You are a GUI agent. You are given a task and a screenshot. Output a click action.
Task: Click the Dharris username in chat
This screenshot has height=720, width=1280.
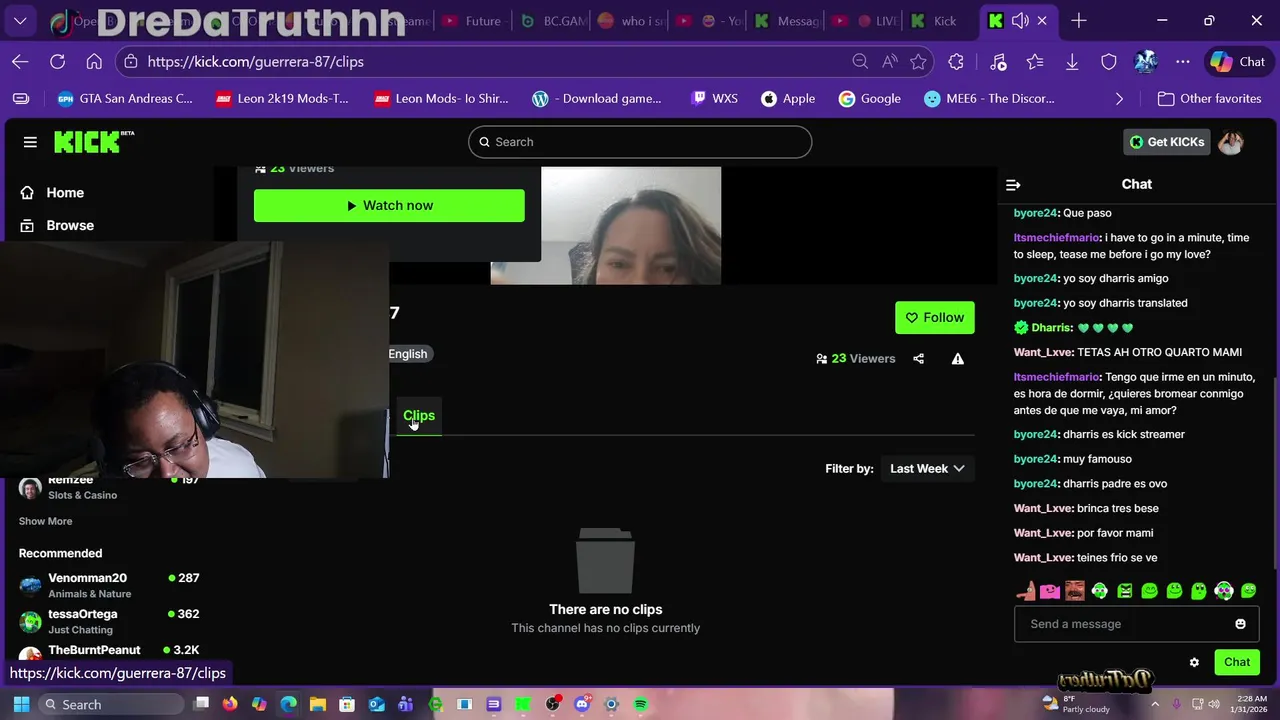pyautogui.click(x=1051, y=328)
